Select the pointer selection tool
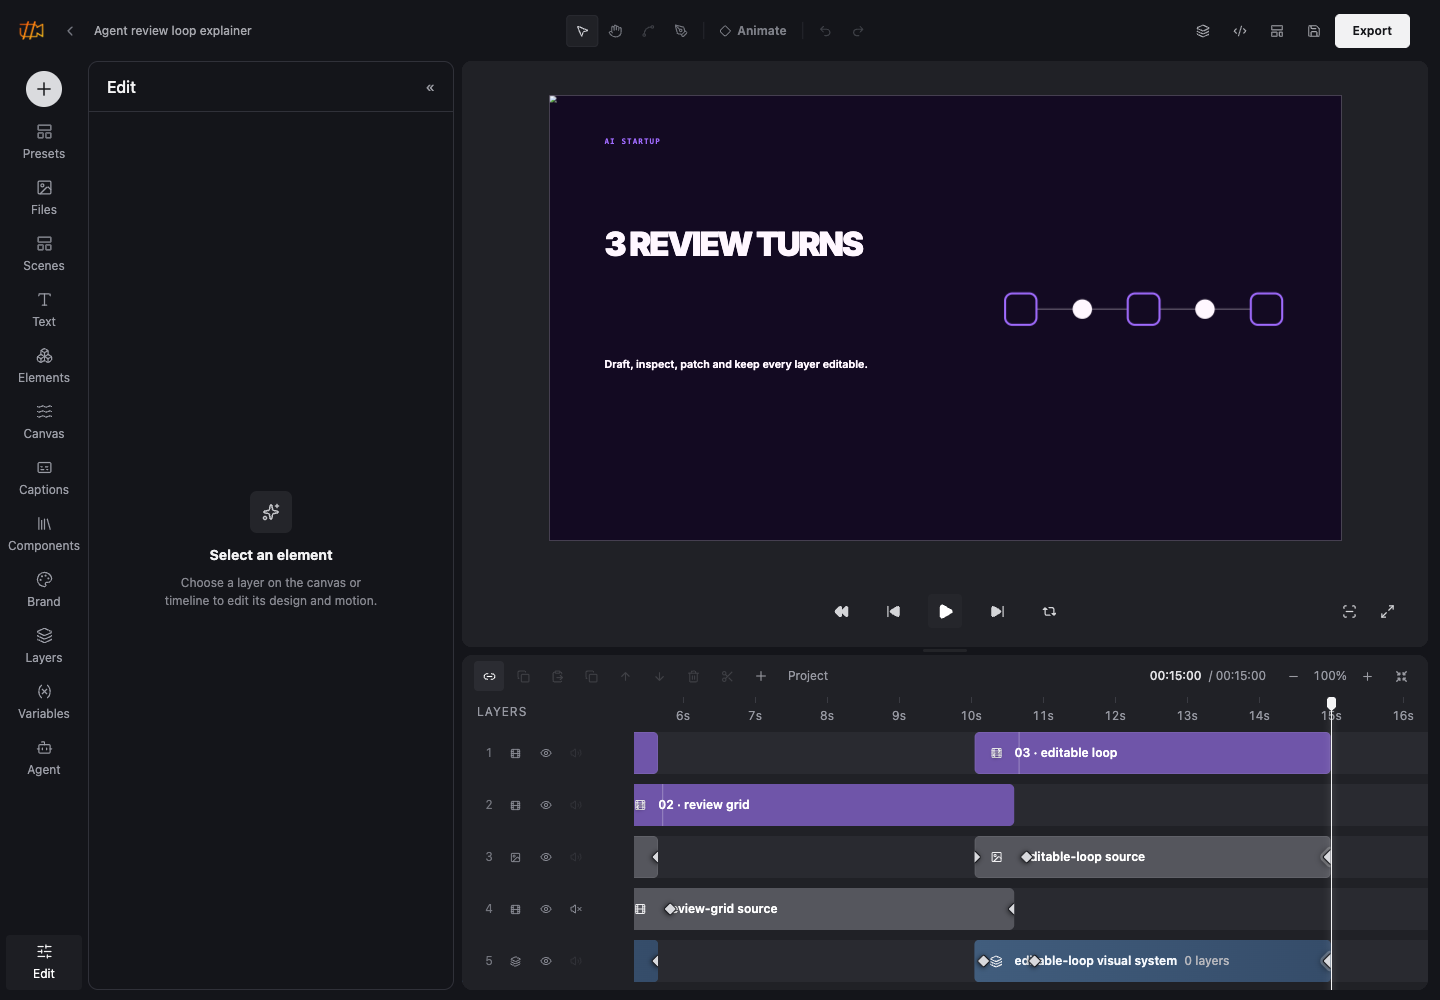 pos(582,31)
